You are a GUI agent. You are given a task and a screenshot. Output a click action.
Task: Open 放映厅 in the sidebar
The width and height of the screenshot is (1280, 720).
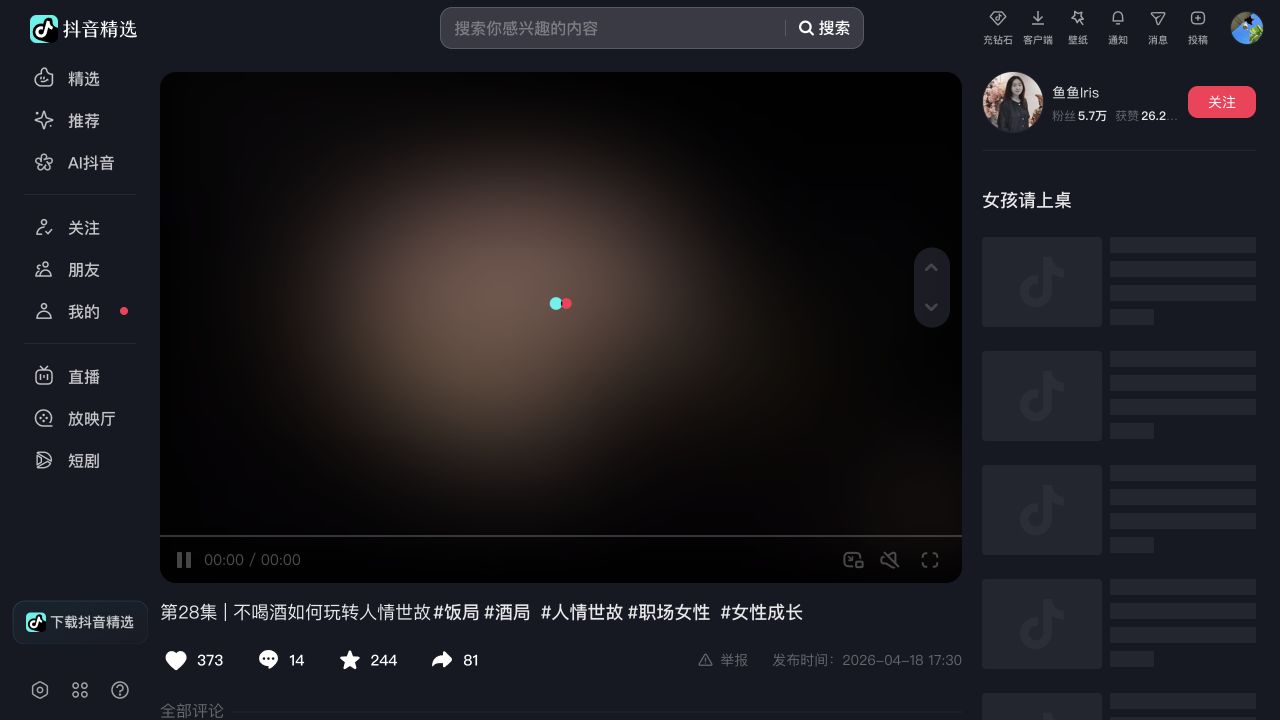[x=80, y=419]
